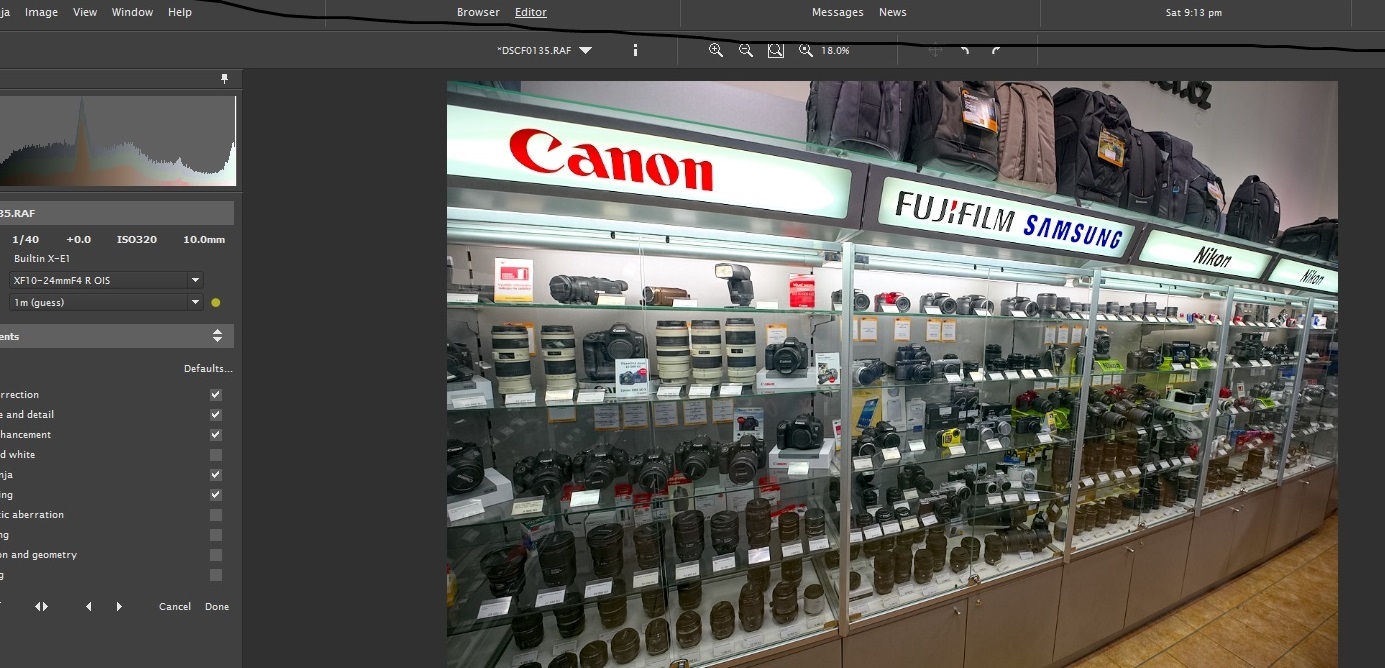Fit the image to the window

tap(775, 50)
